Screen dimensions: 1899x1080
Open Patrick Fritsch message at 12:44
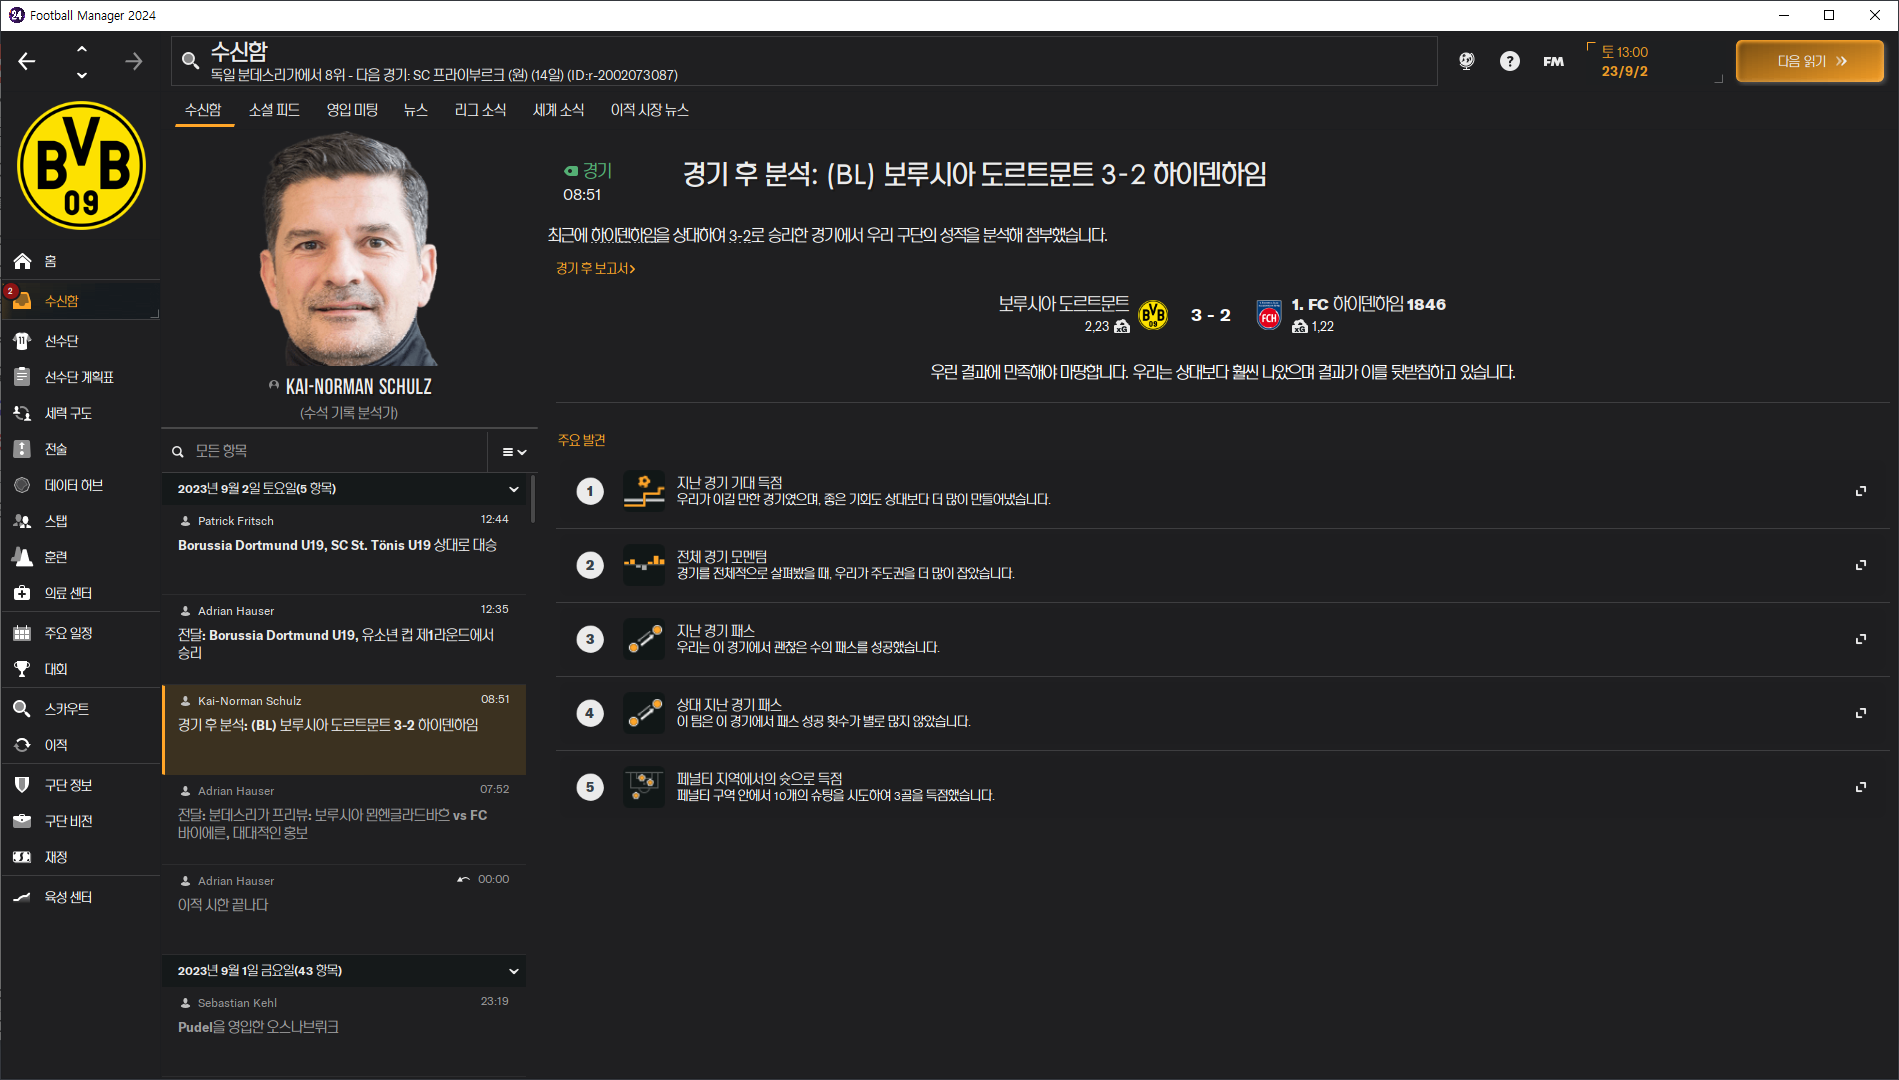344,550
